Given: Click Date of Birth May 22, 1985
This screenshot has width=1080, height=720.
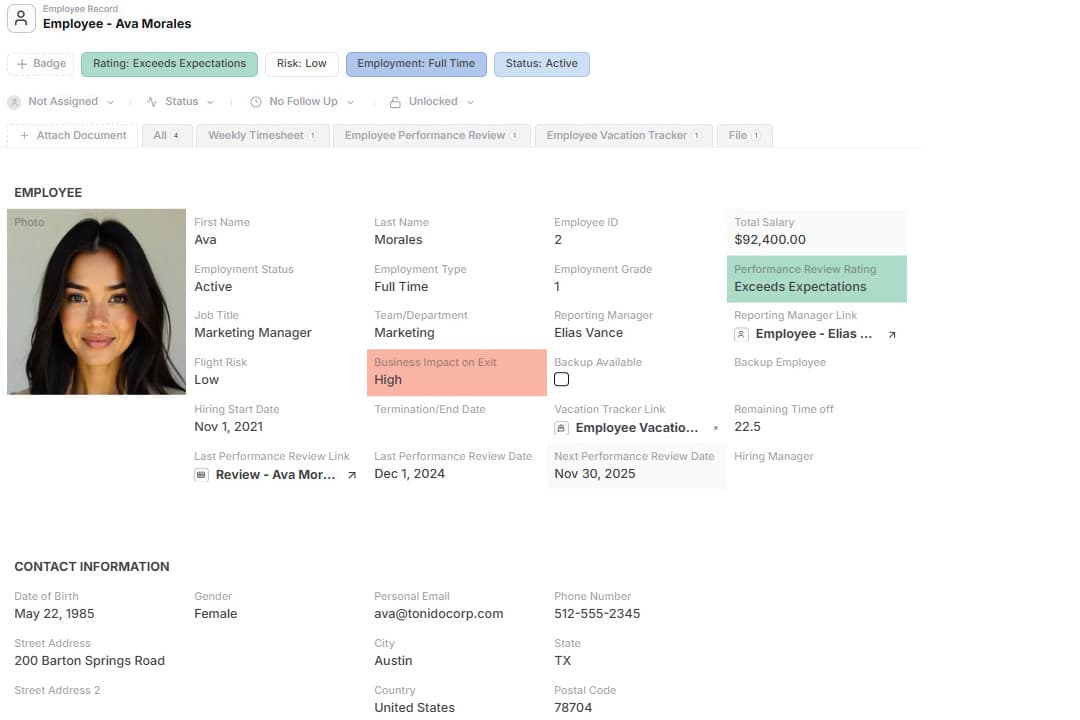Looking at the screenshot, I should coord(54,614).
